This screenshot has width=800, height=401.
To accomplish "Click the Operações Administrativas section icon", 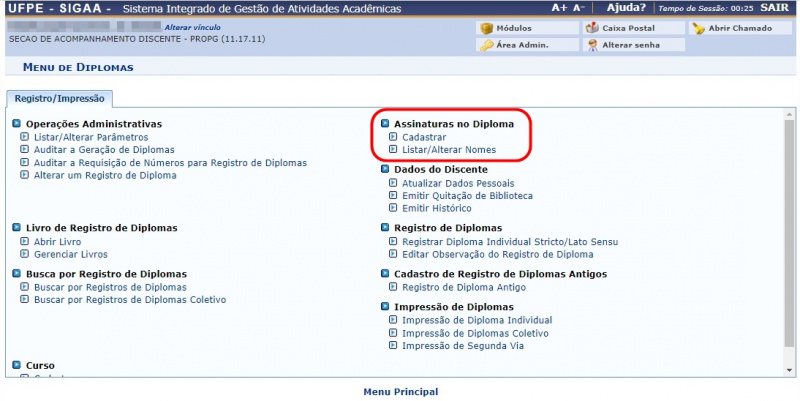I will click(17, 123).
